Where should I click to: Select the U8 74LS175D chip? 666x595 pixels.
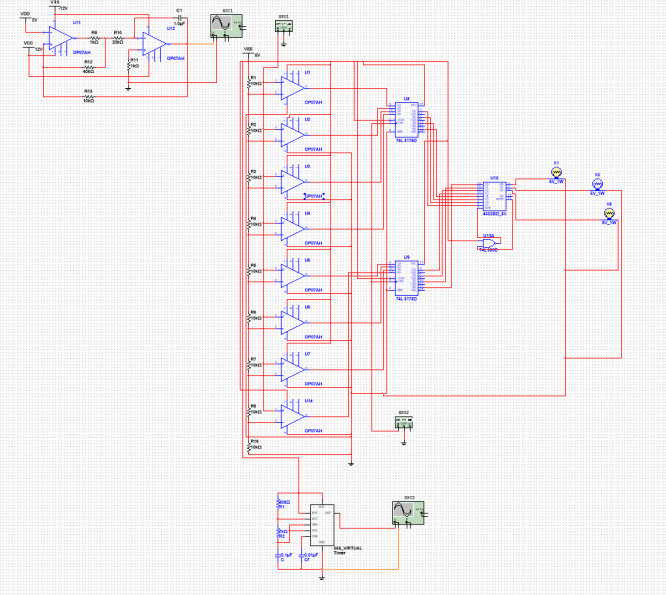pyautogui.click(x=406, y=120)
